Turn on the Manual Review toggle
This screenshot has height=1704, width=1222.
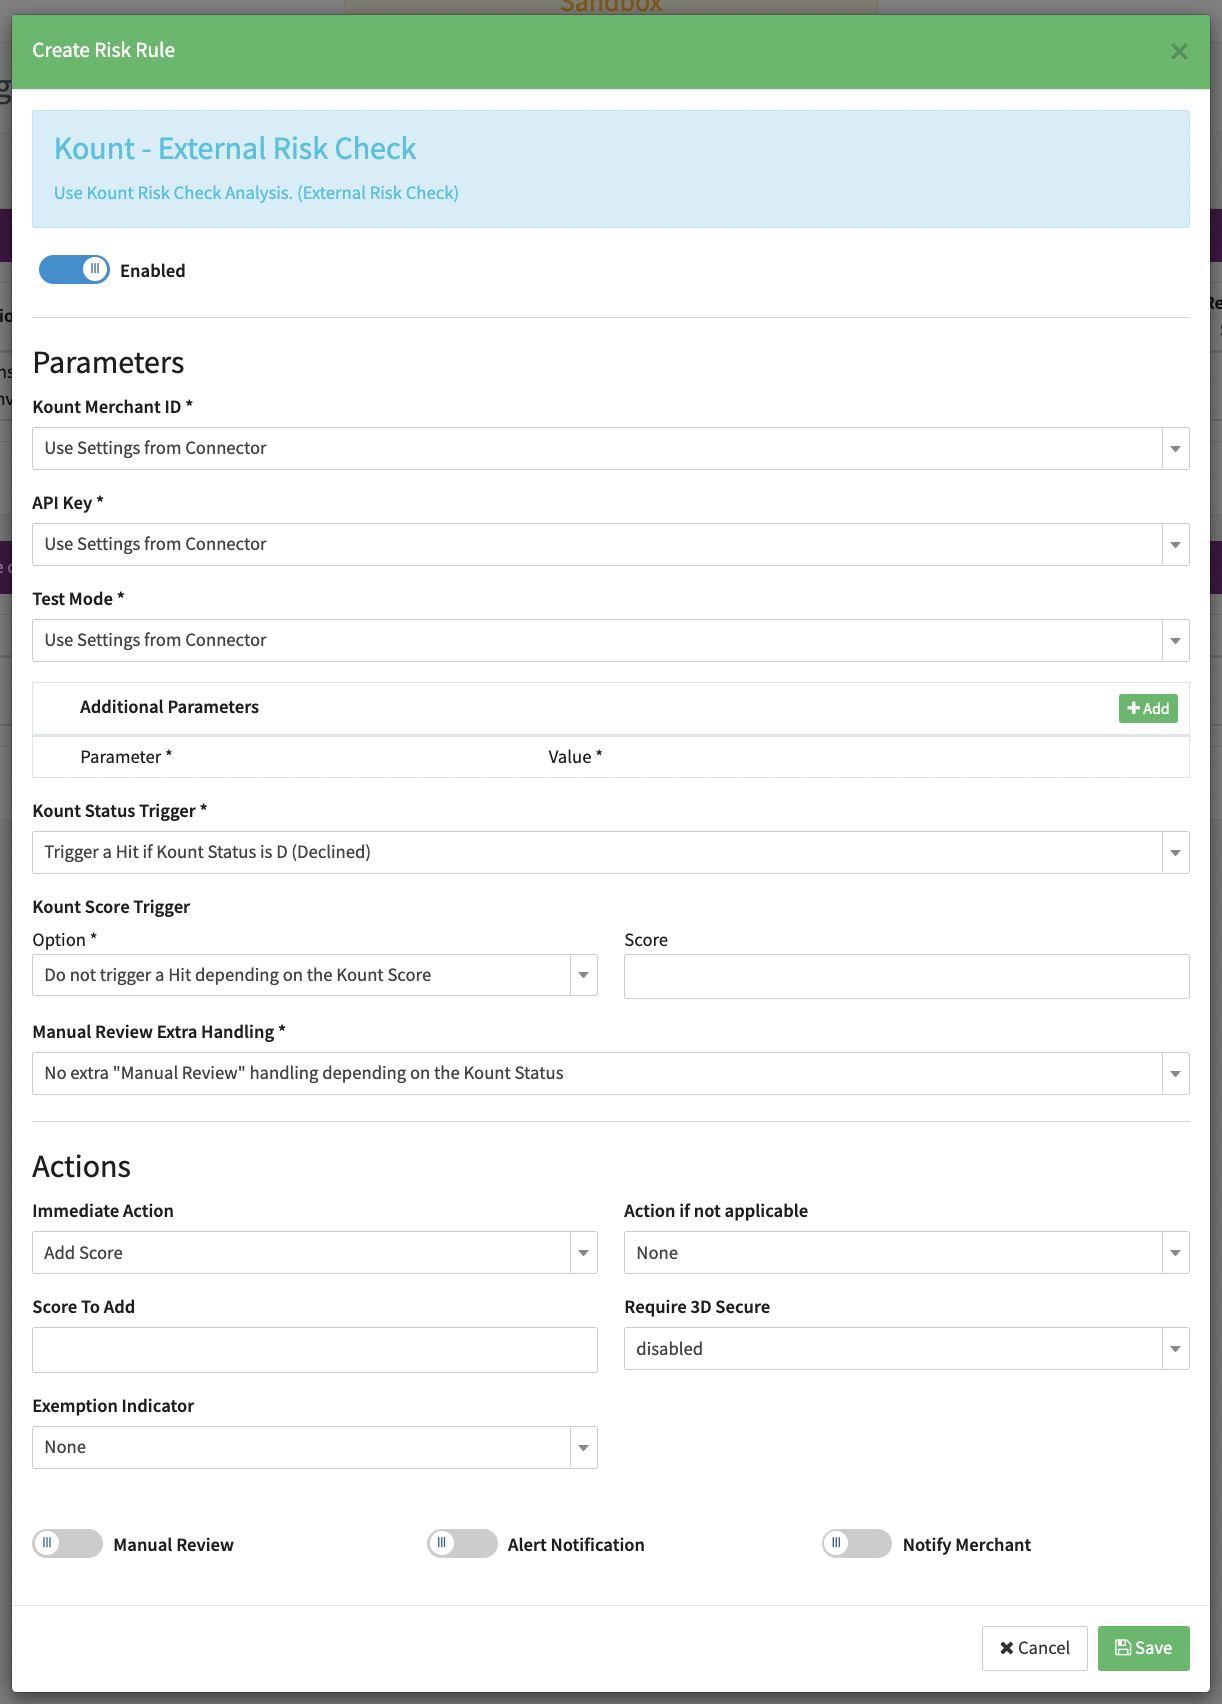coord(67,1543)
